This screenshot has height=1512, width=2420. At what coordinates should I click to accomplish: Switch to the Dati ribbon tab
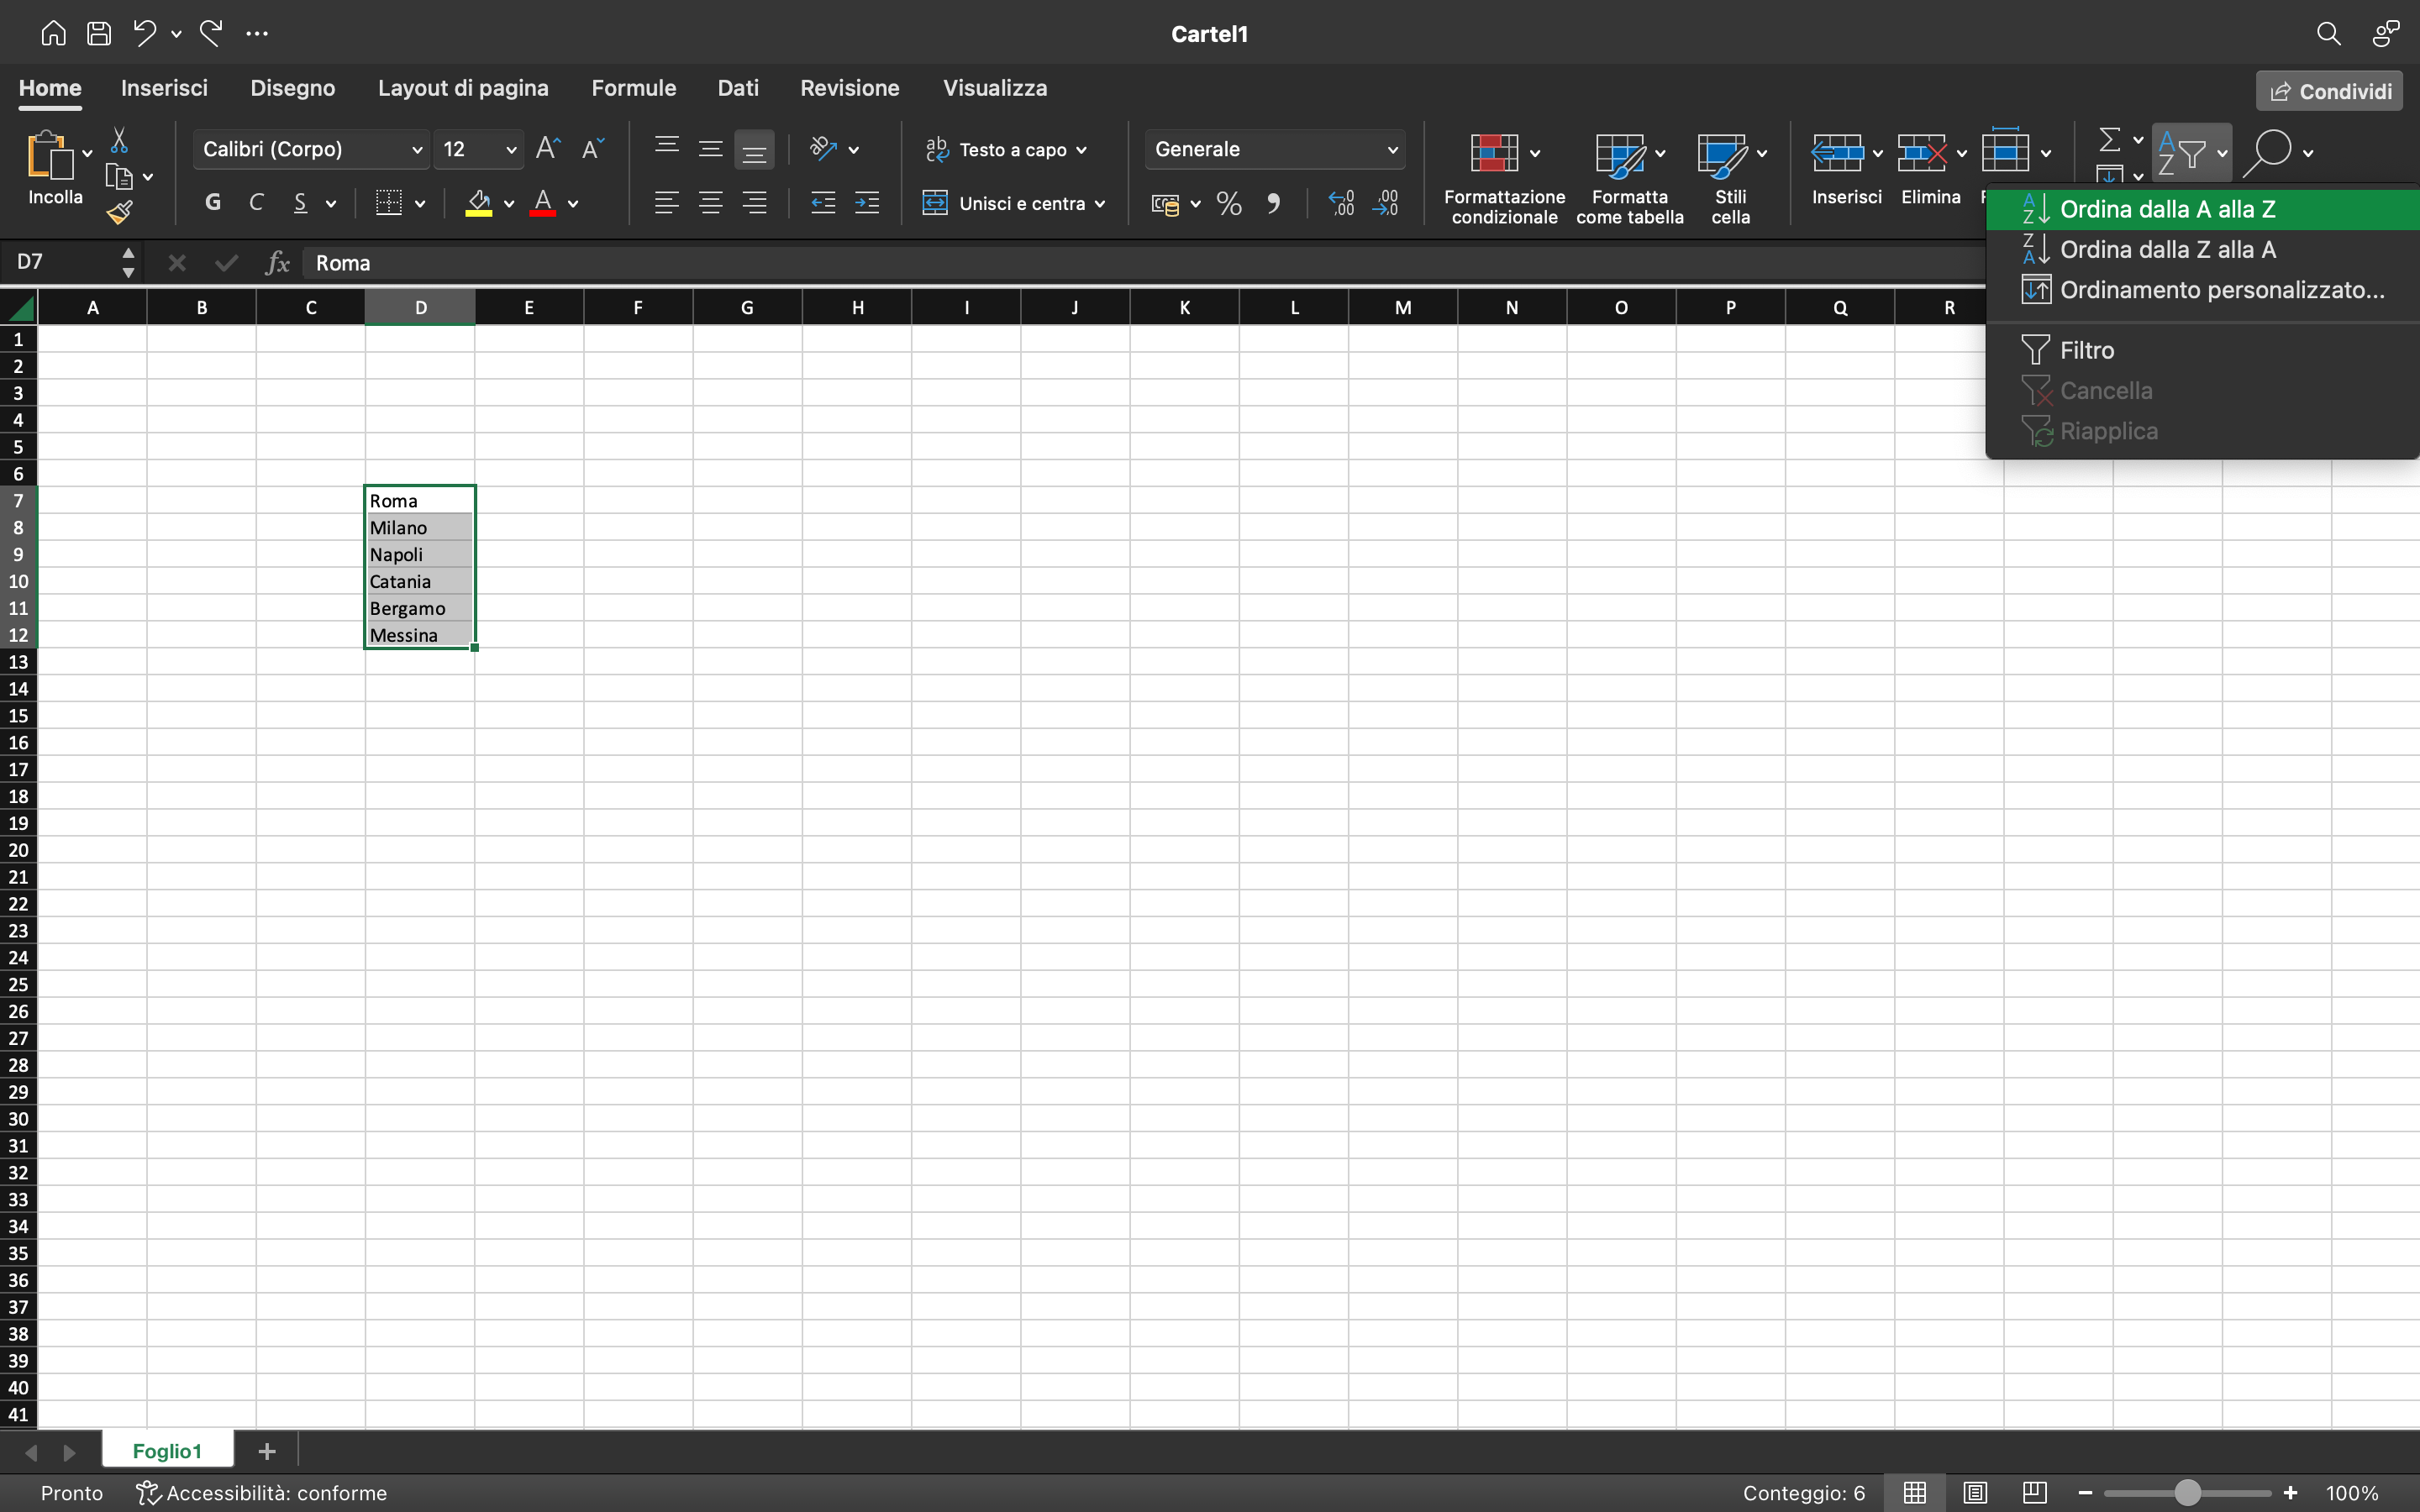coord(737,88)
